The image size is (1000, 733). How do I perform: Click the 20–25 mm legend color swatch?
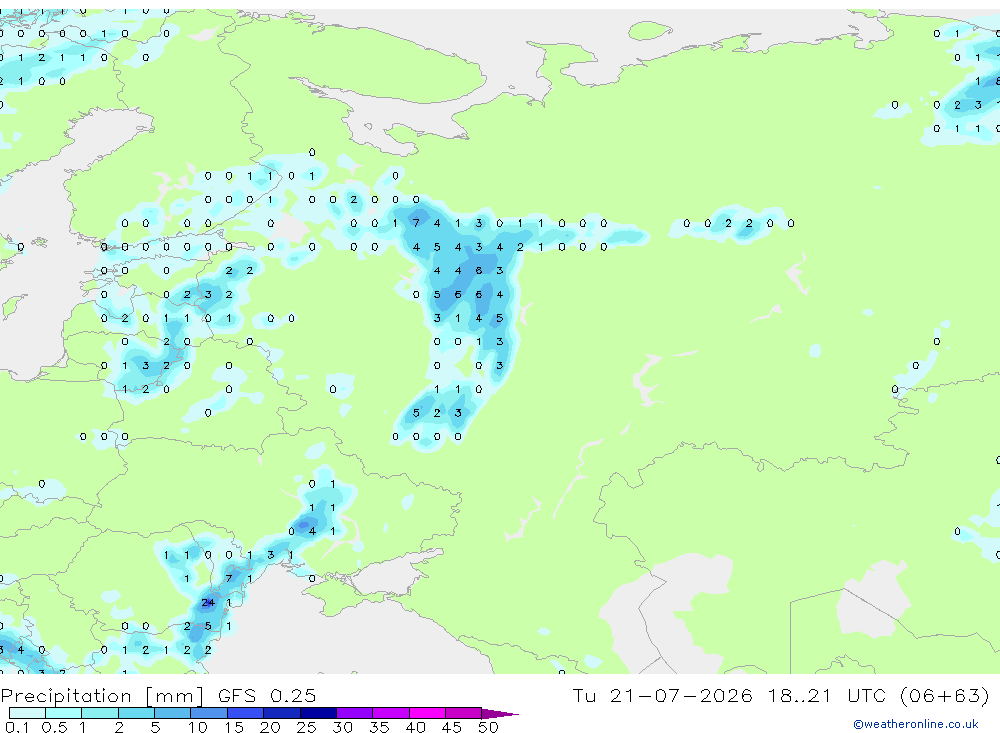[x=282, y=713]
